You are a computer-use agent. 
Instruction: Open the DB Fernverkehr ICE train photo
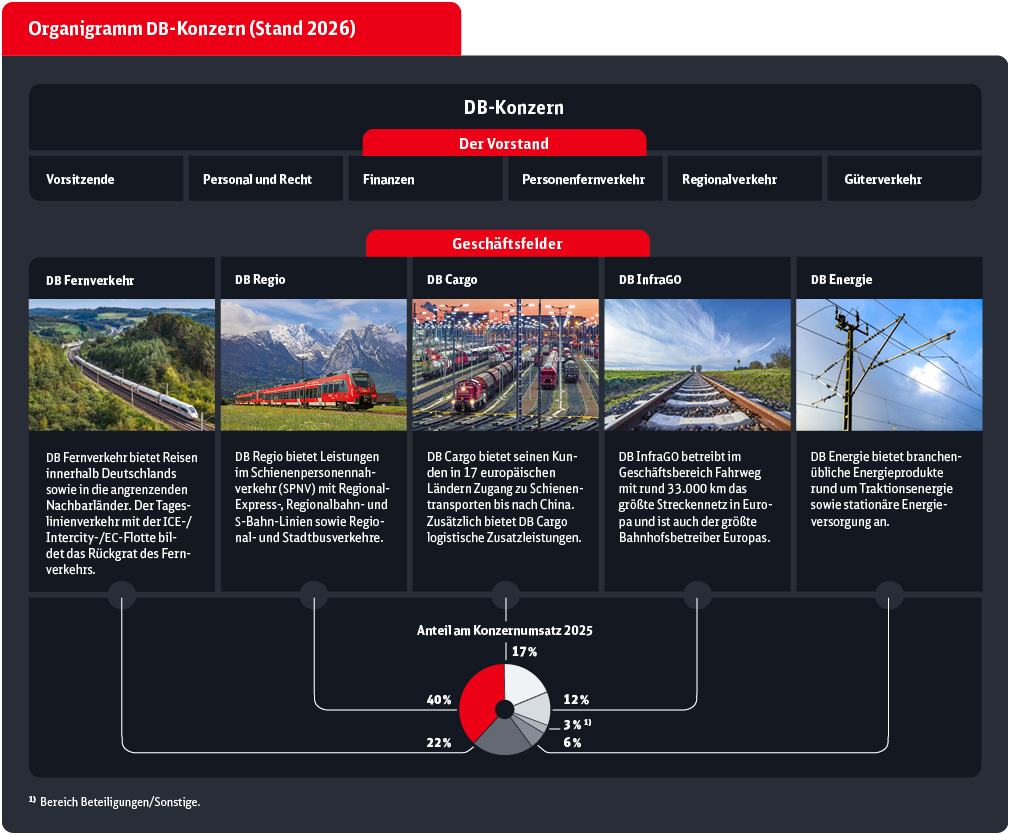point(122,365)
